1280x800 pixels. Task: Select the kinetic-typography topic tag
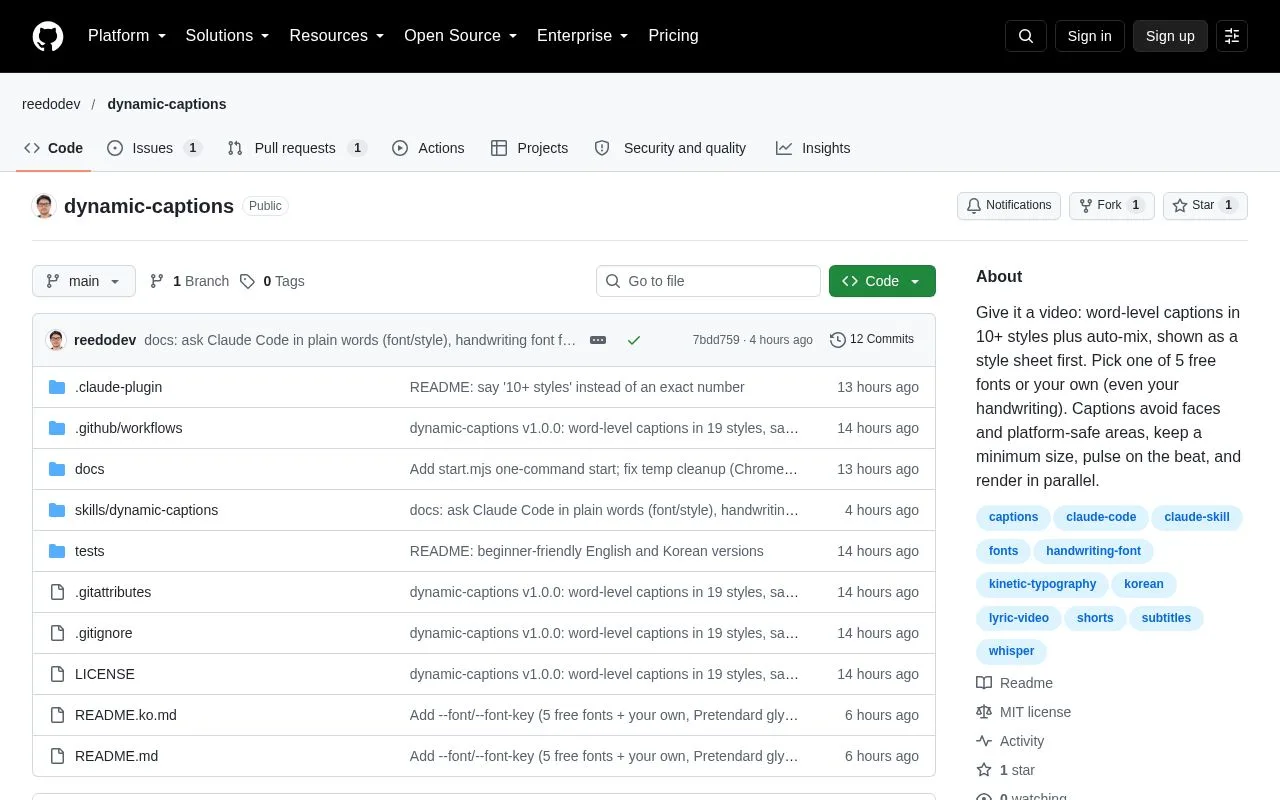pyautogui.click(x=1042, y=584)
